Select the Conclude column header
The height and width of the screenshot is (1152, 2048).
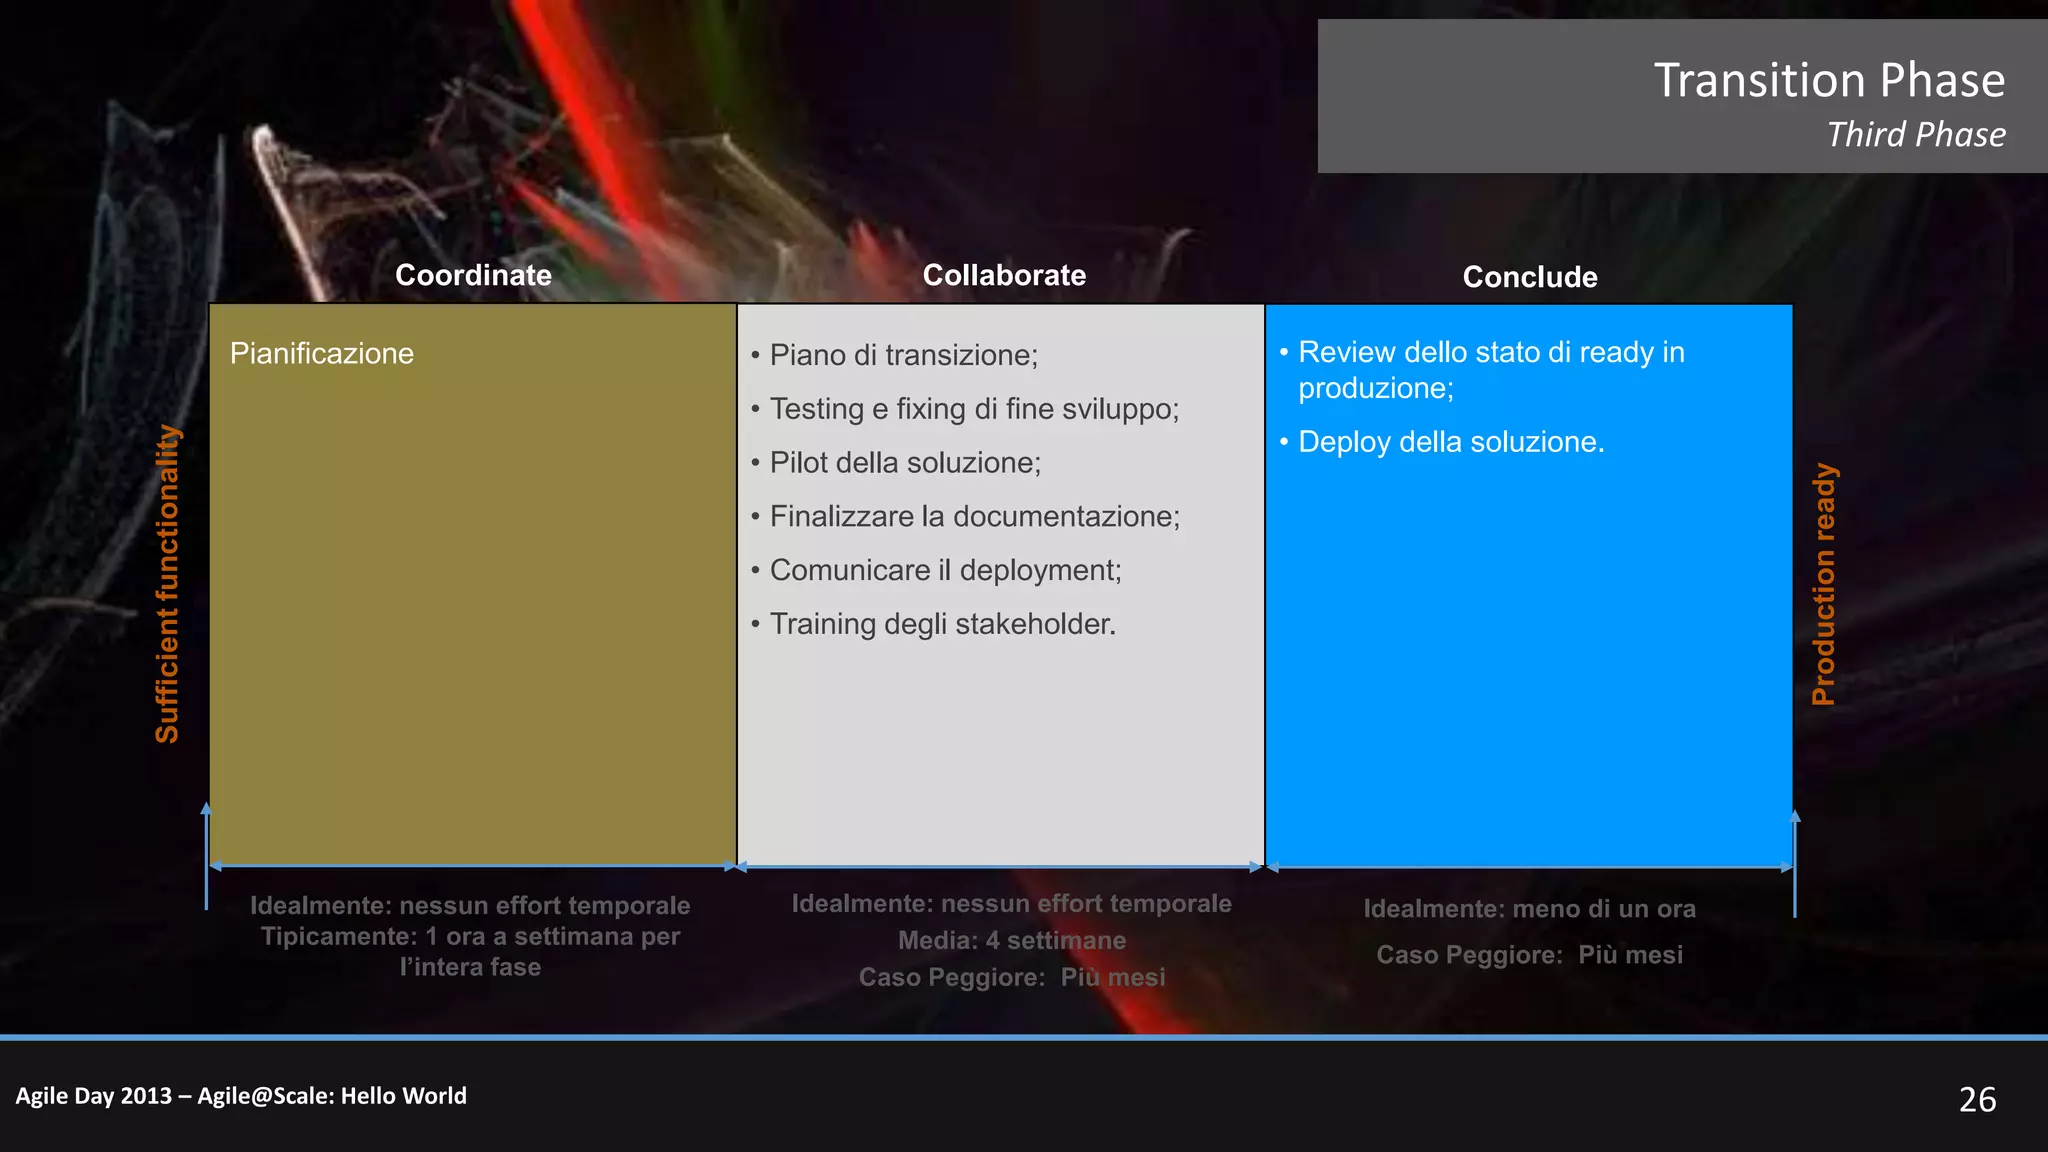(1529, 277)
